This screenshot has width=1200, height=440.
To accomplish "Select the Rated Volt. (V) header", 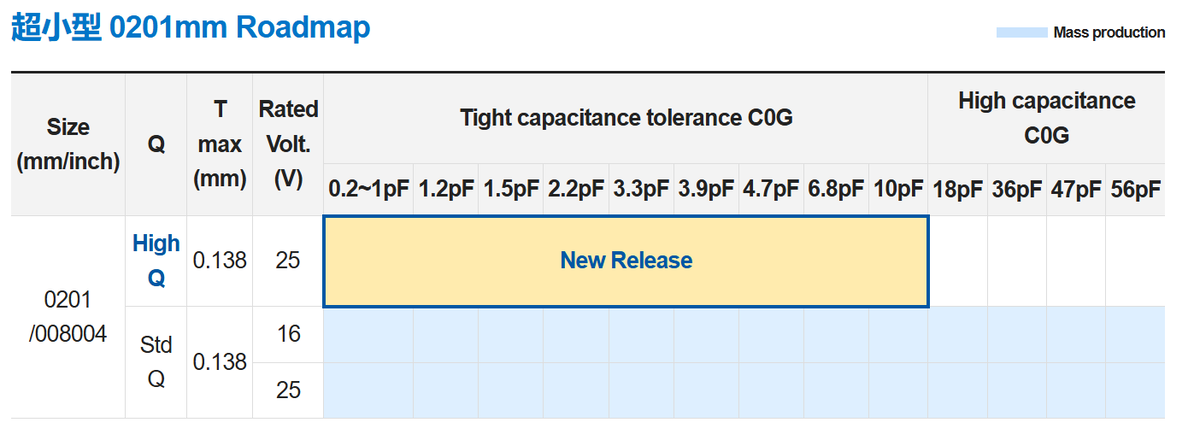I will tap(288, 144).
